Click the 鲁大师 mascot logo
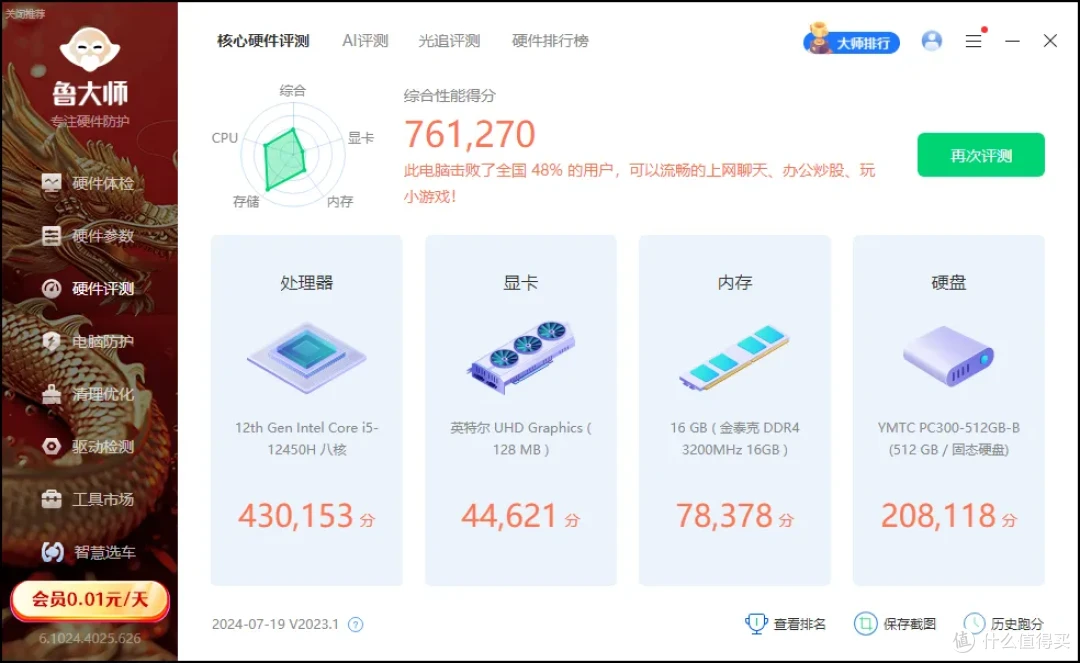 (90, 50)
